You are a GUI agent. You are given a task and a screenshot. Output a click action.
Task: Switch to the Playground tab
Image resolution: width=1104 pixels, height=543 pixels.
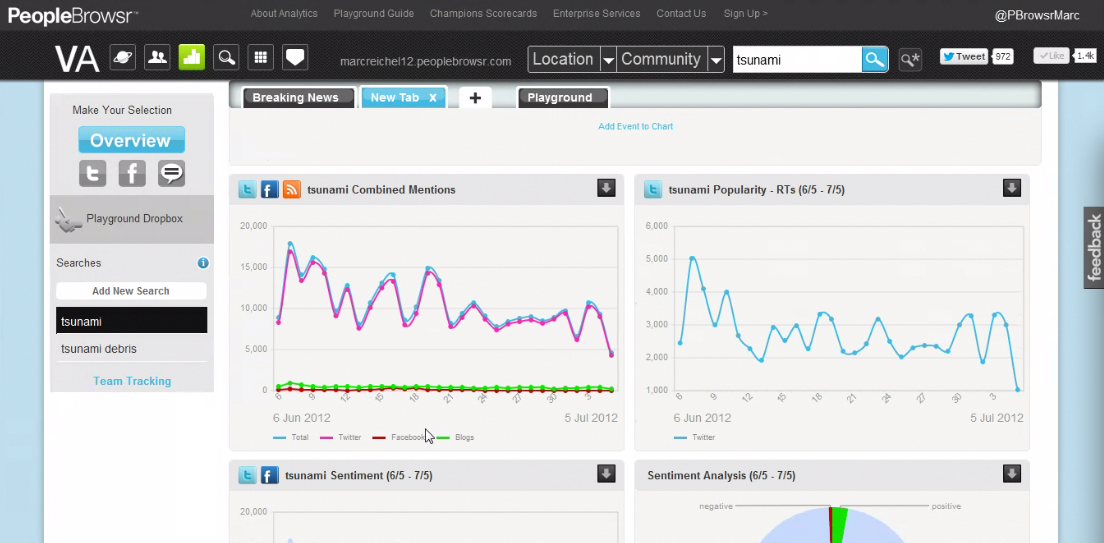click(561, 98)
